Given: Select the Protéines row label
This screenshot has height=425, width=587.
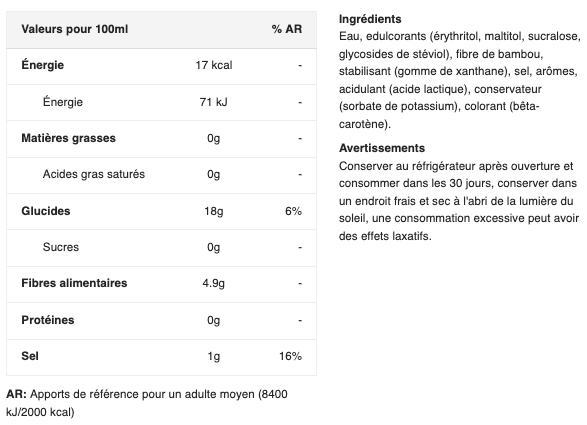Looking at the screenshot, I should tap(48, 320).
